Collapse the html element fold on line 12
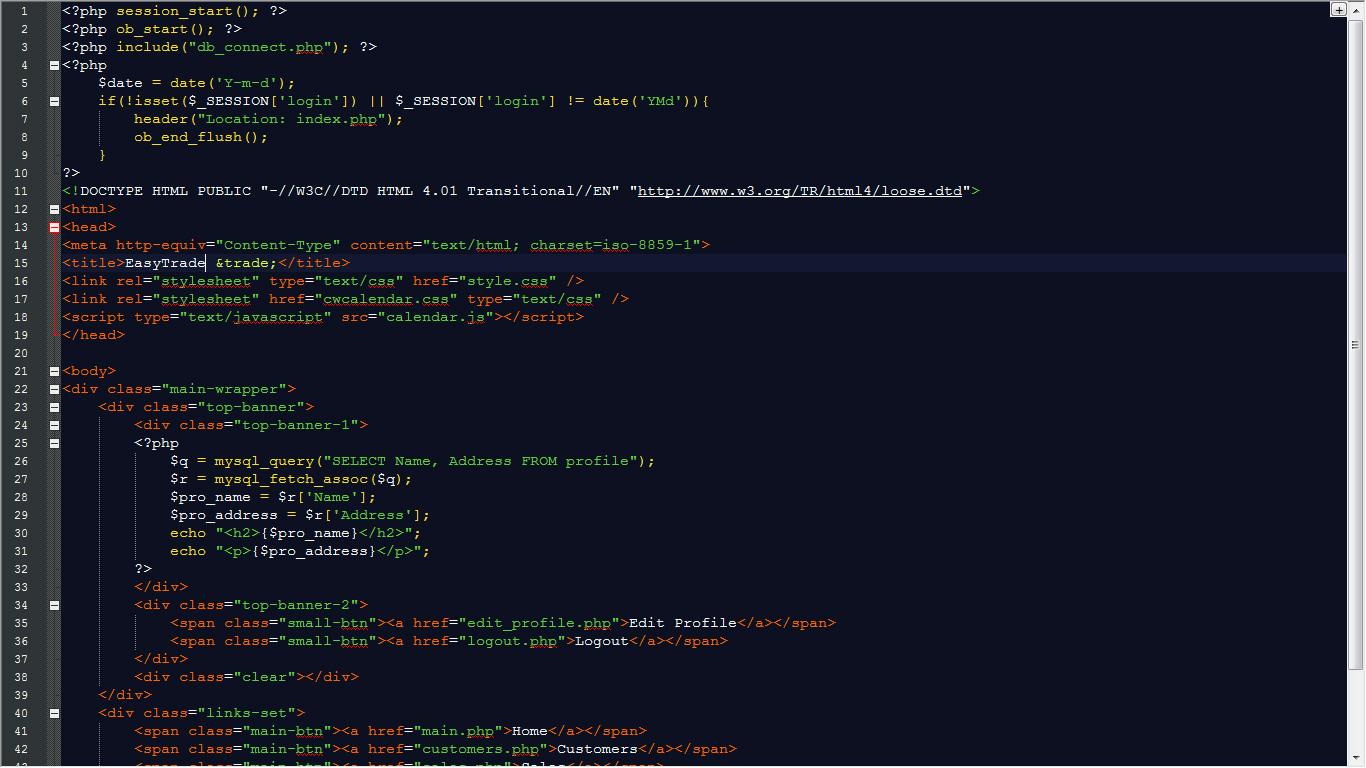Viewport: 1366px width, 768px height. pyautogui.click(x=54, y=209)
